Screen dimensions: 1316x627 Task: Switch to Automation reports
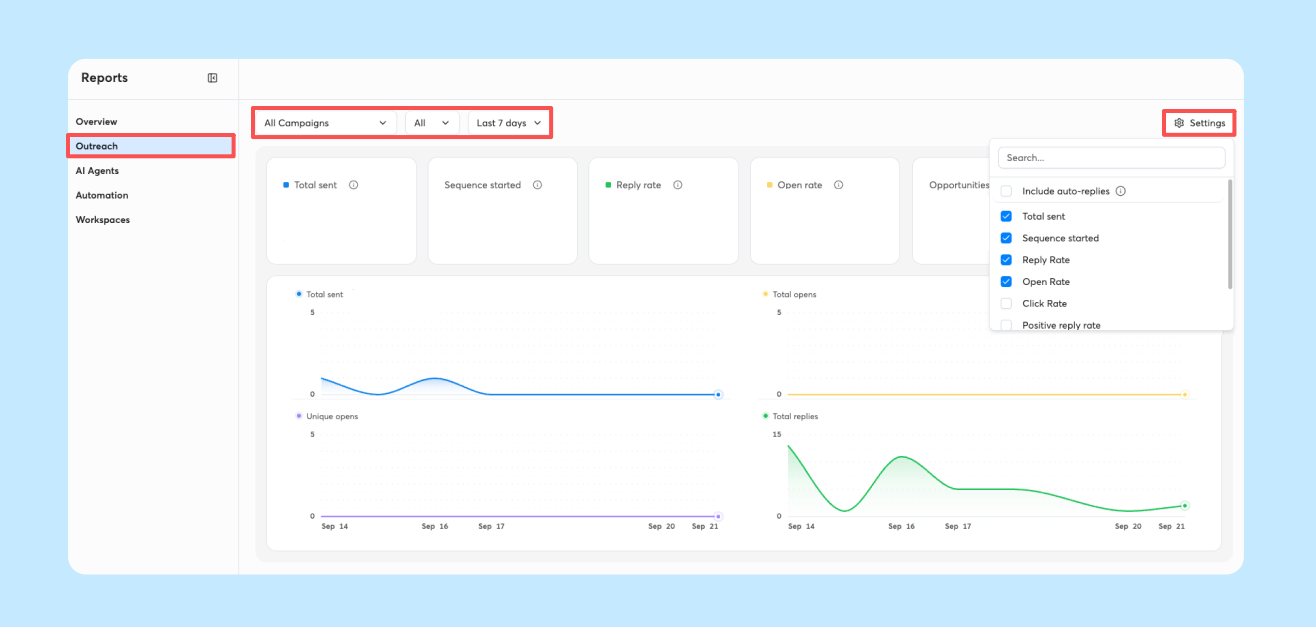point(102,195)
